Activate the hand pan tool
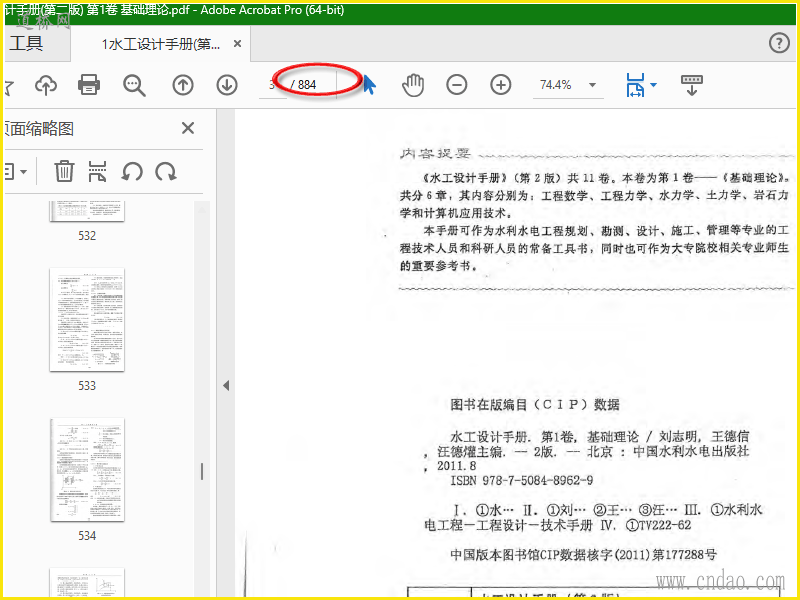 pos(413,85)
